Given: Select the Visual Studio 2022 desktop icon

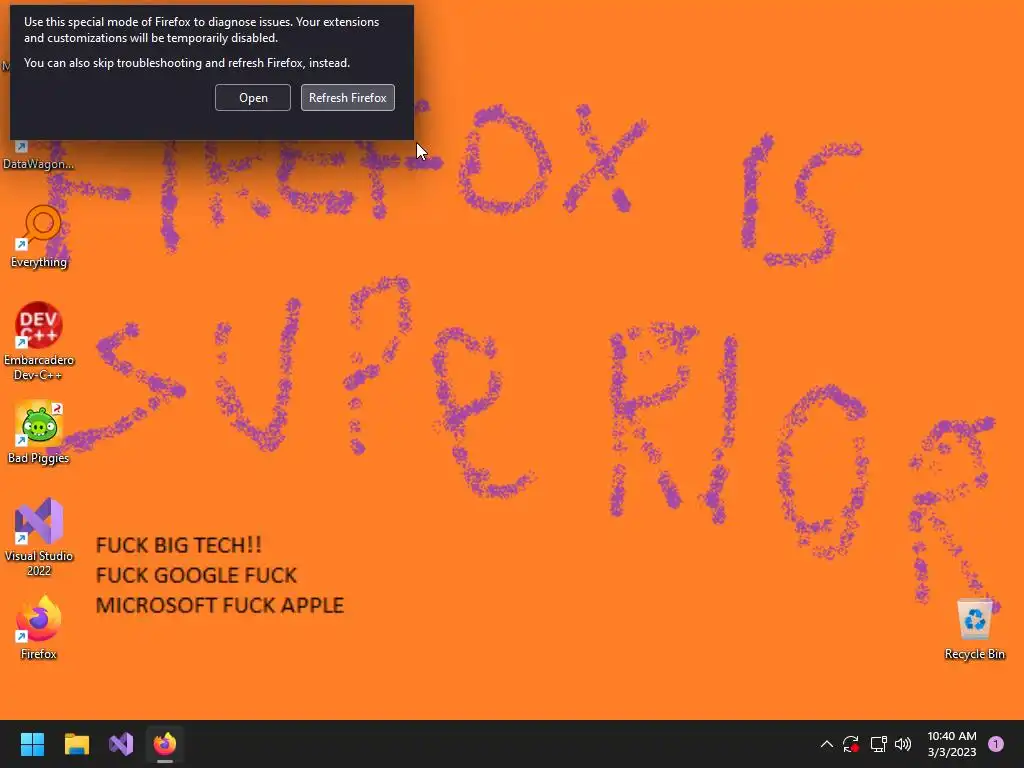Looking at the screenshot, I should click(x=39, y=537).
